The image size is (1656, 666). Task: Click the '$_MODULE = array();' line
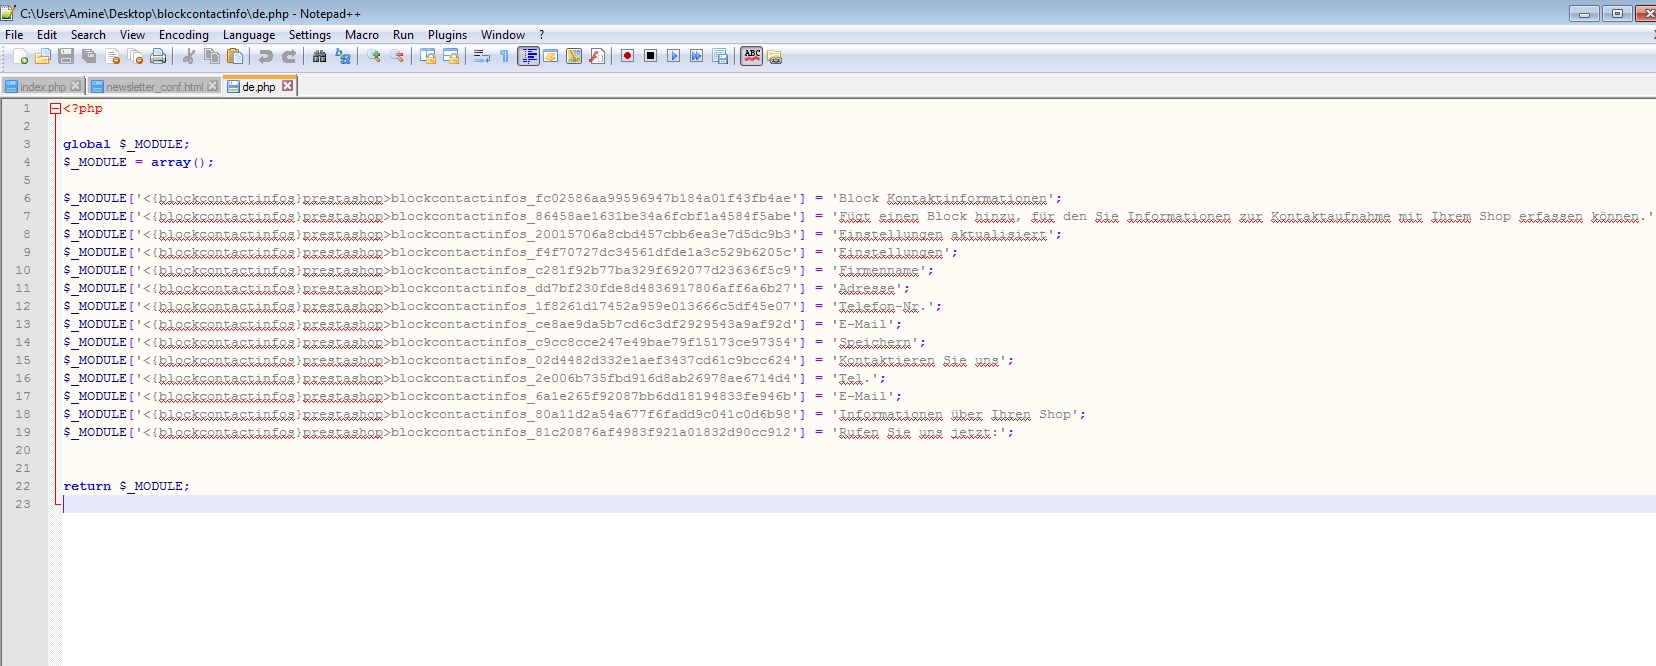click(x=138, y=162)
